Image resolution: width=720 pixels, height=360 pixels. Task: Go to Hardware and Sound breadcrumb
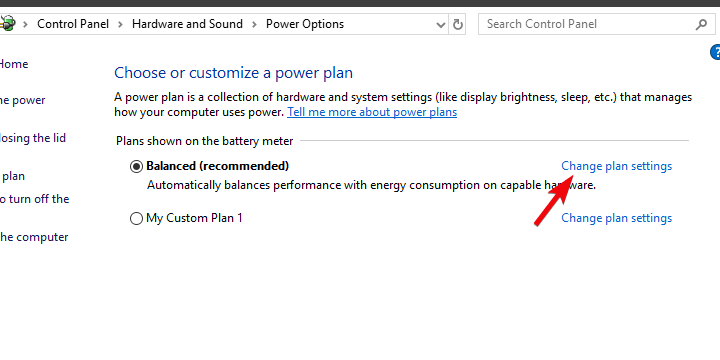187,24
